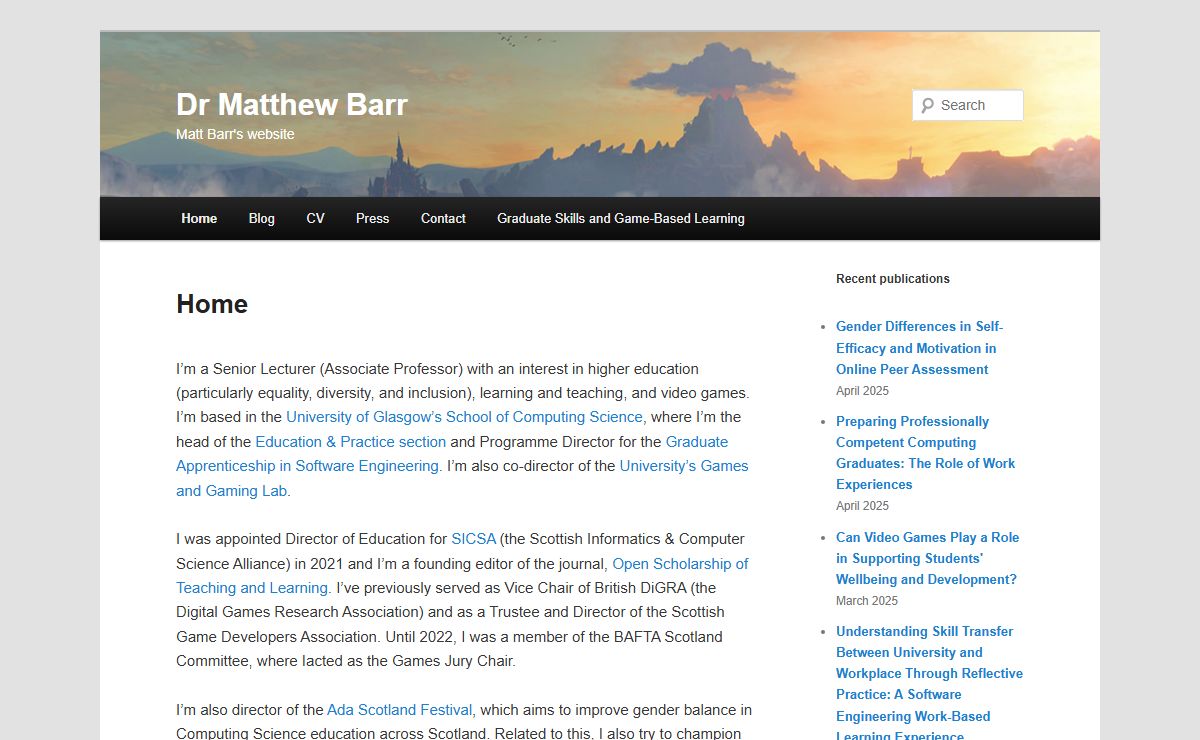Click the March 2025 date text
Image resolution: width=1200 pixels, height=740 pixels.
tap(867, 601)
